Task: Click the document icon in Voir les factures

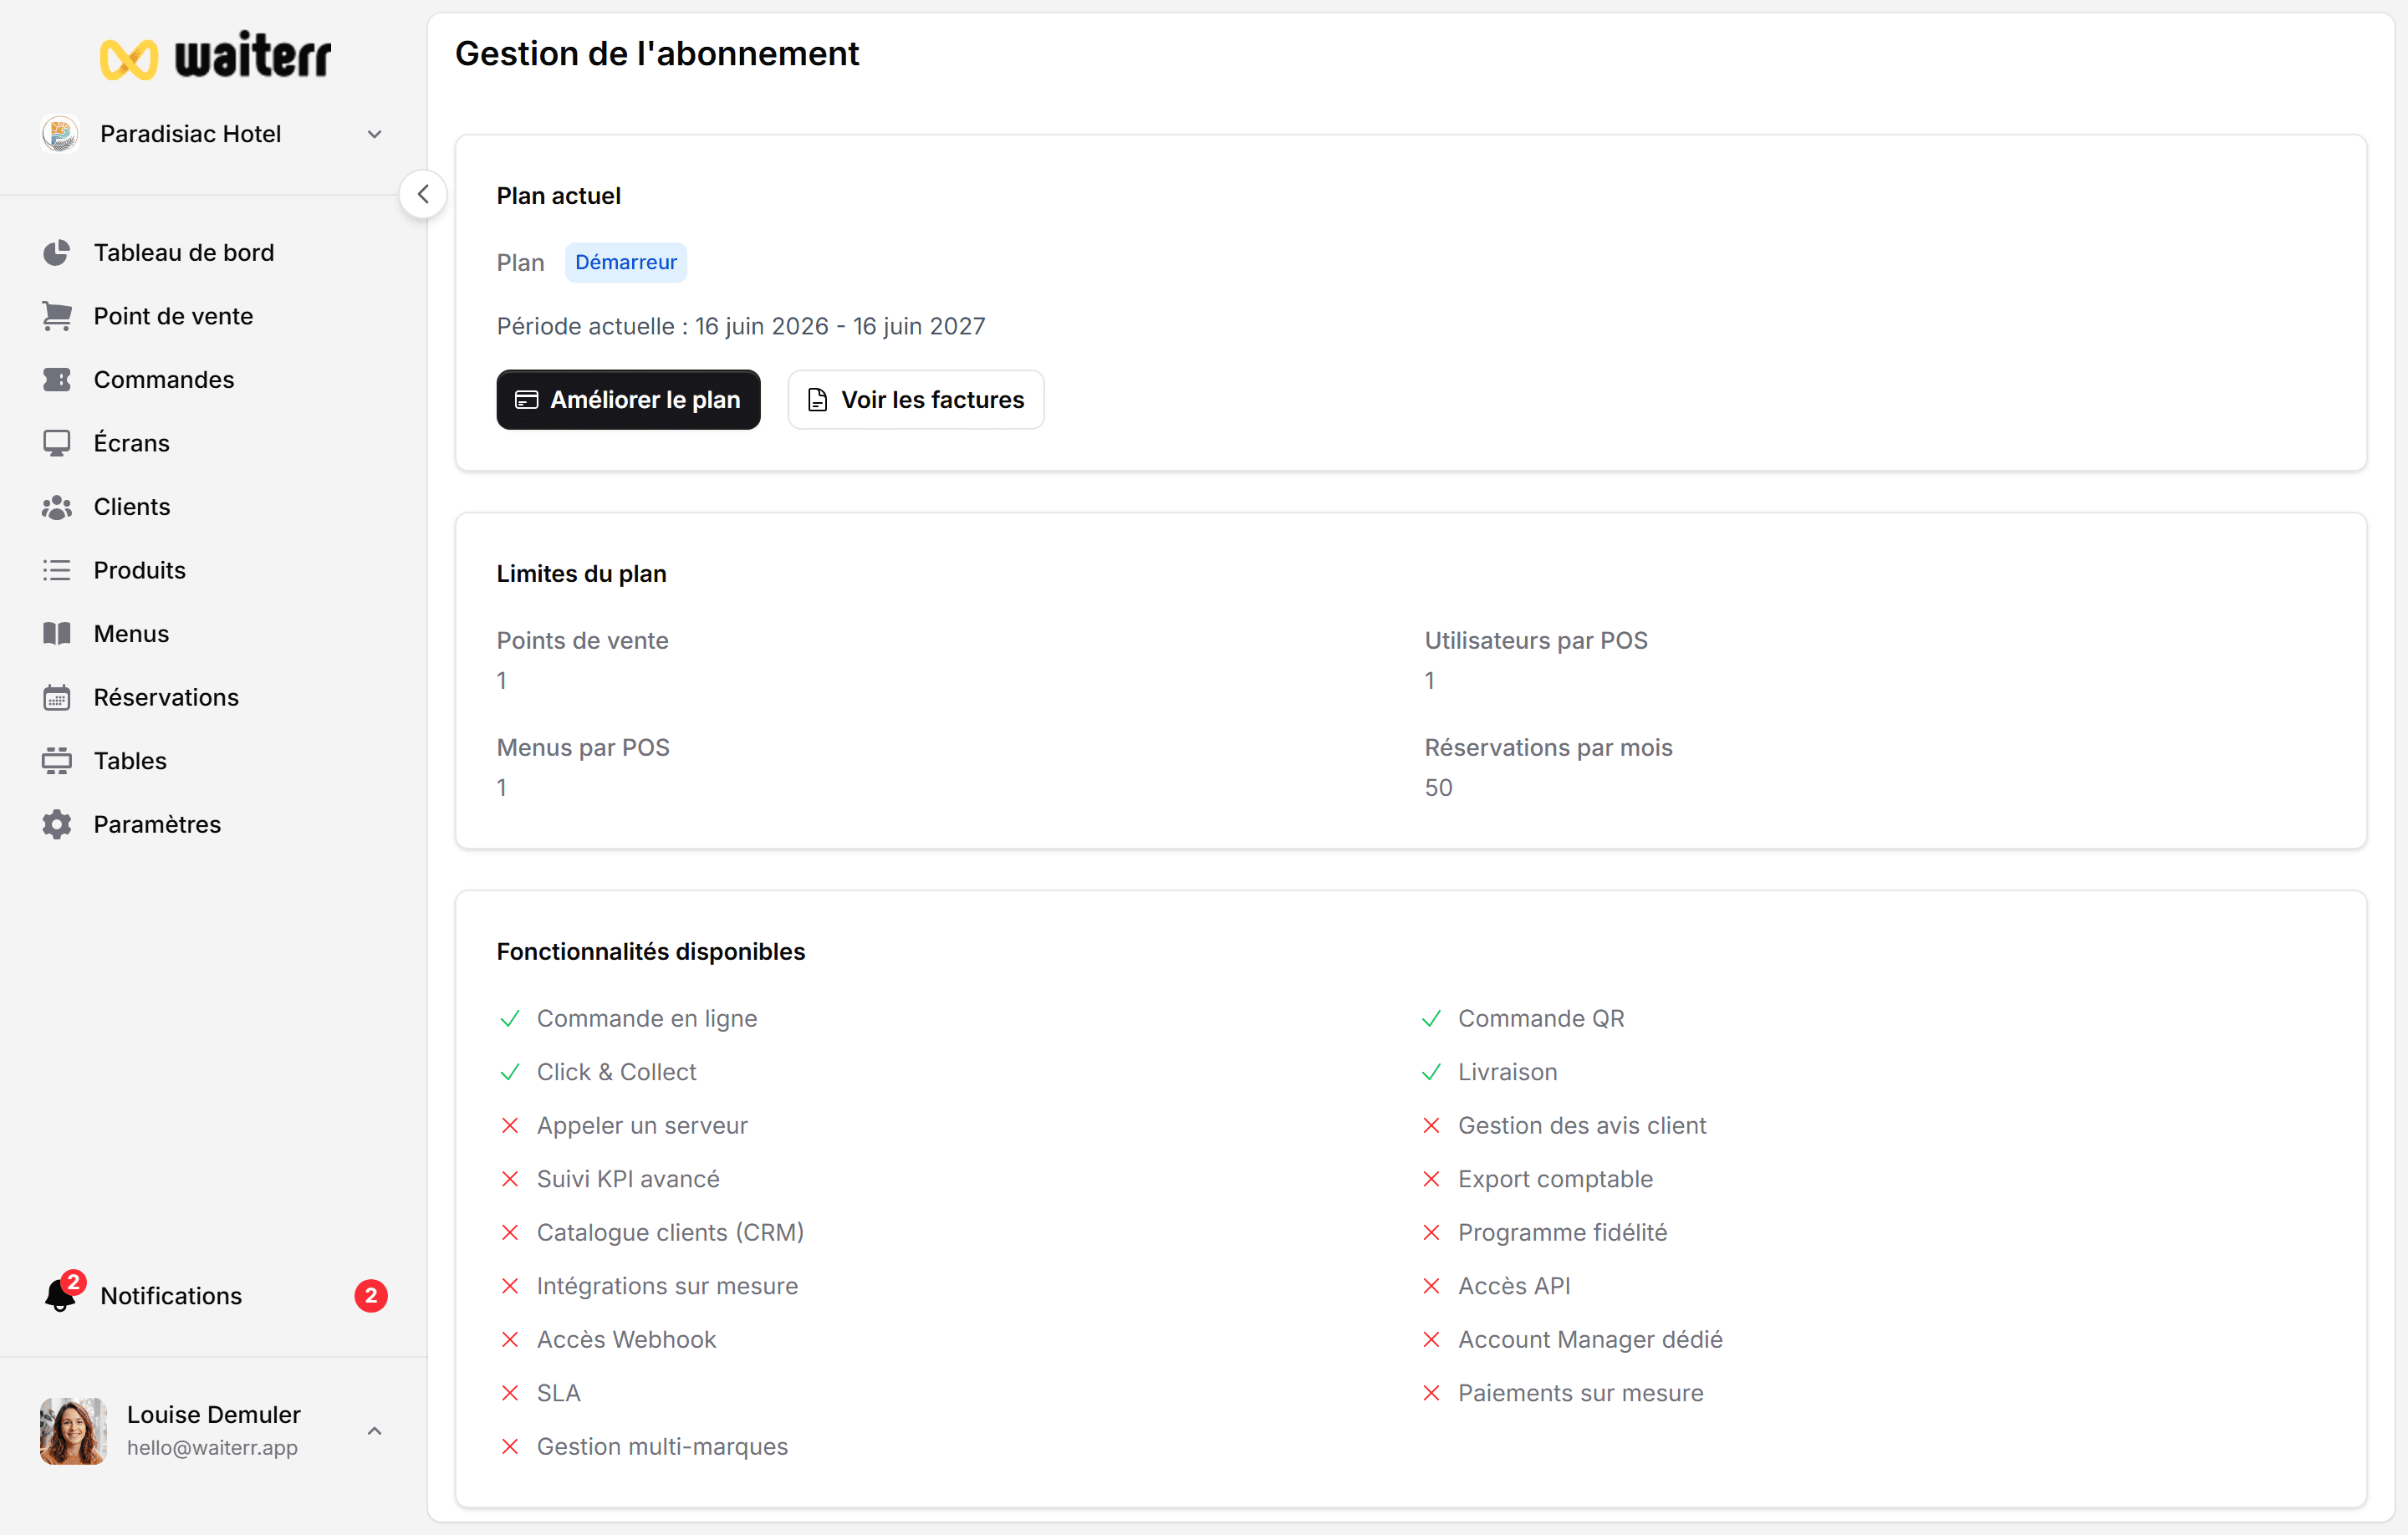Action: [817, 400]
